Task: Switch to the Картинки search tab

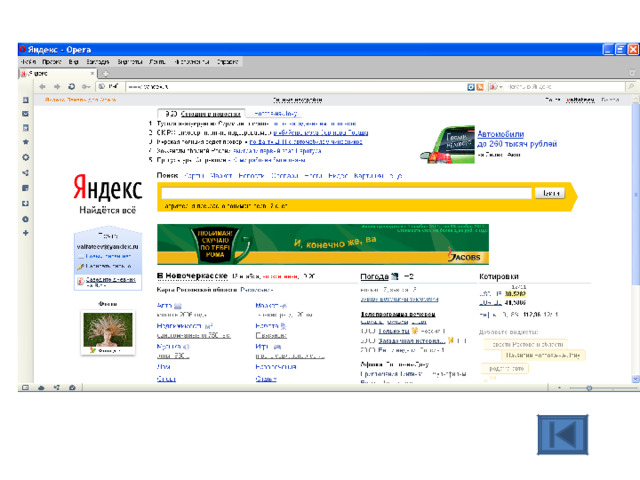Action: [369, 176]
